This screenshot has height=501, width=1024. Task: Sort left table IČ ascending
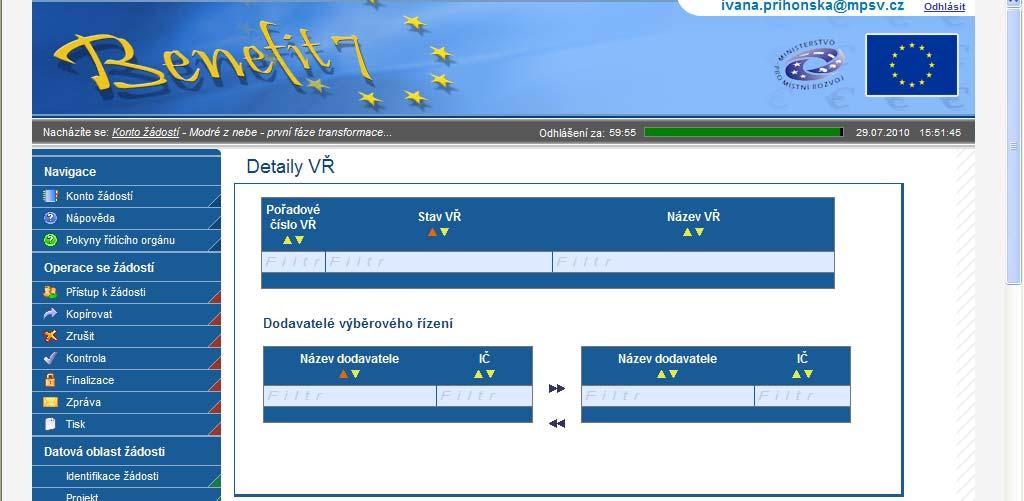[478, 374]
